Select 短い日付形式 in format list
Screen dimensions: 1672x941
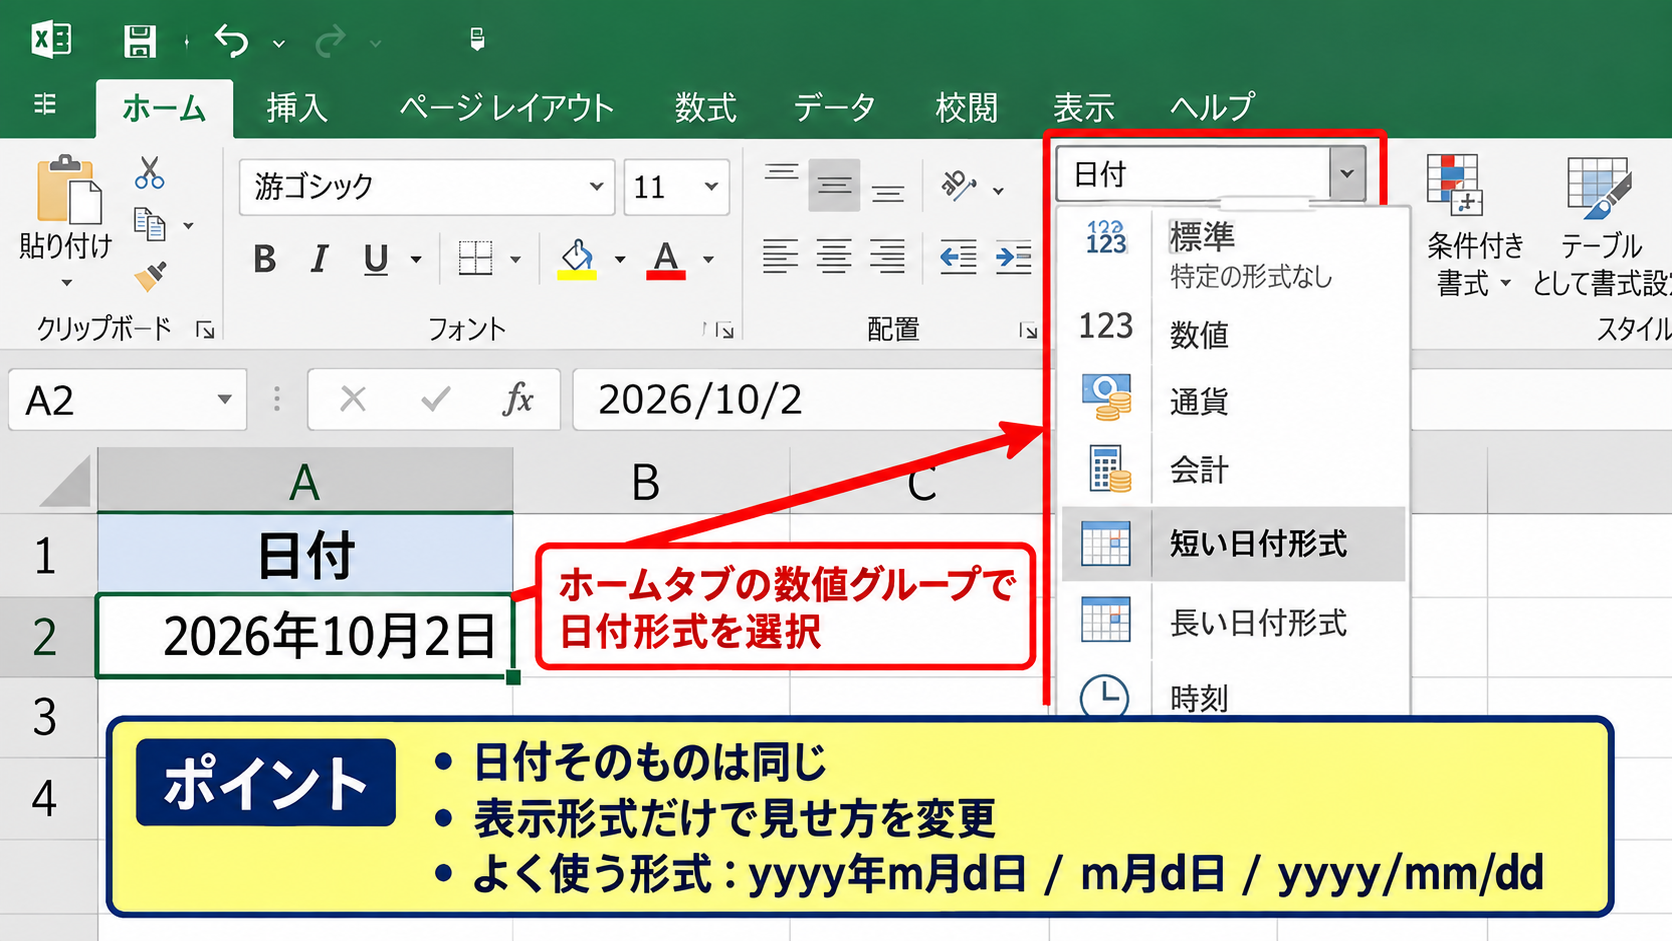[x=1233, y=544]
